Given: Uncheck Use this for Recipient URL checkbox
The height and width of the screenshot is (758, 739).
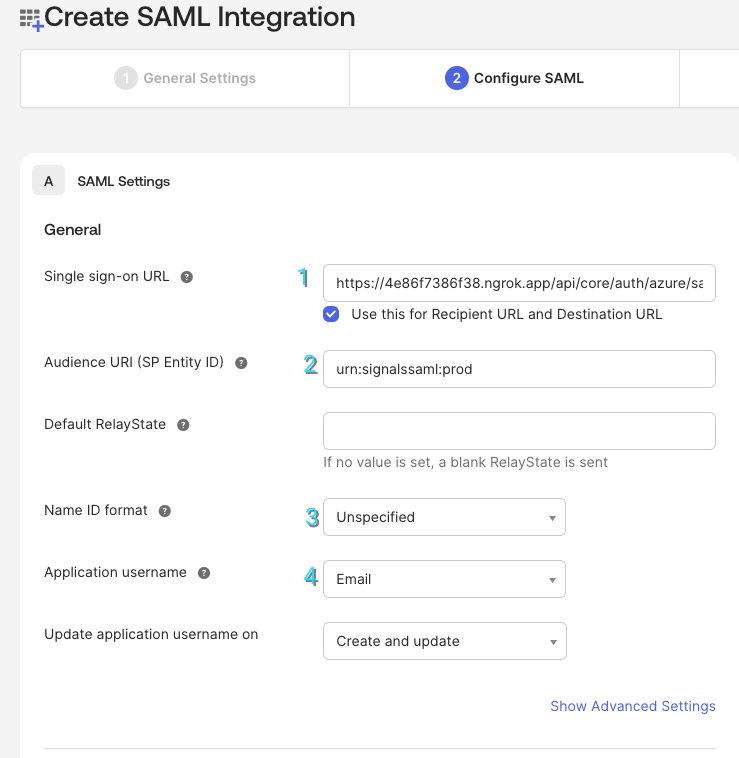Looking at the screenshot, I should [x=331, y=314].
